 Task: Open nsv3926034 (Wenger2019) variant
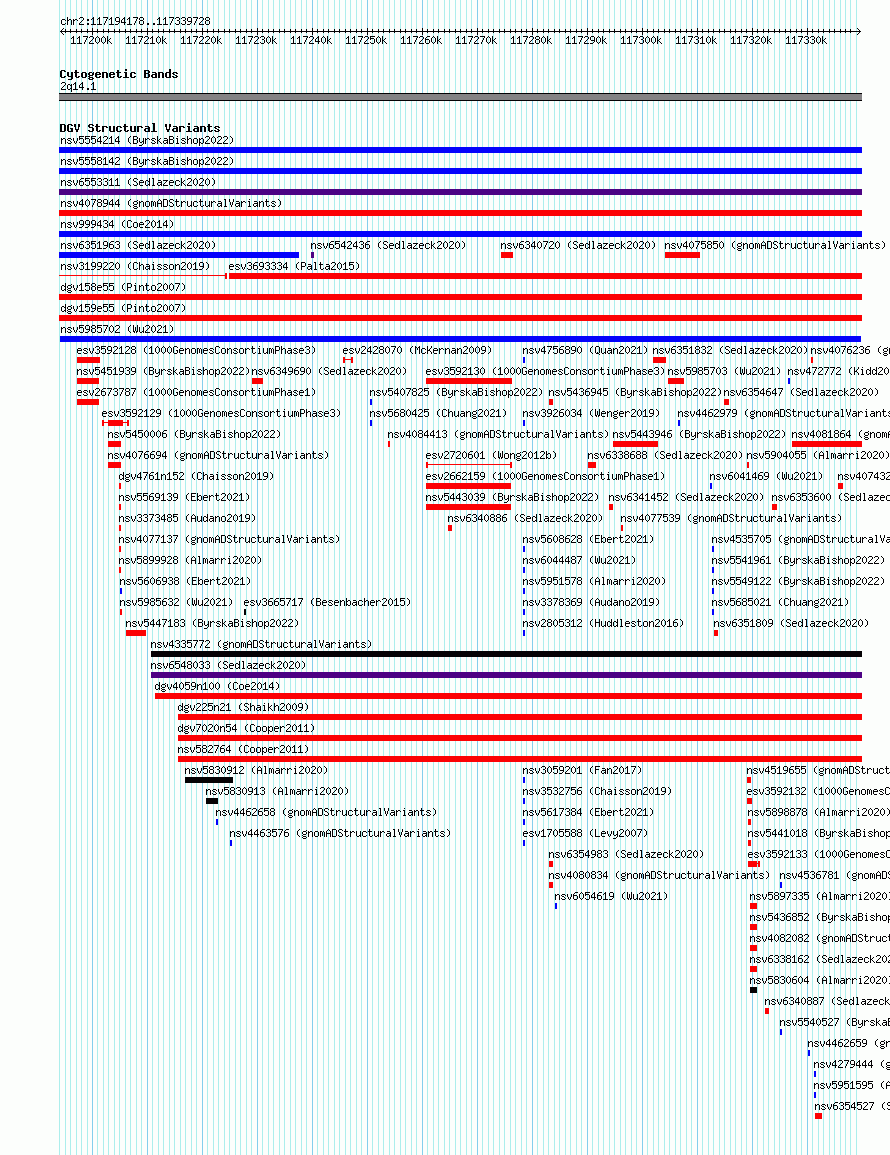click(x=592, y=413)
